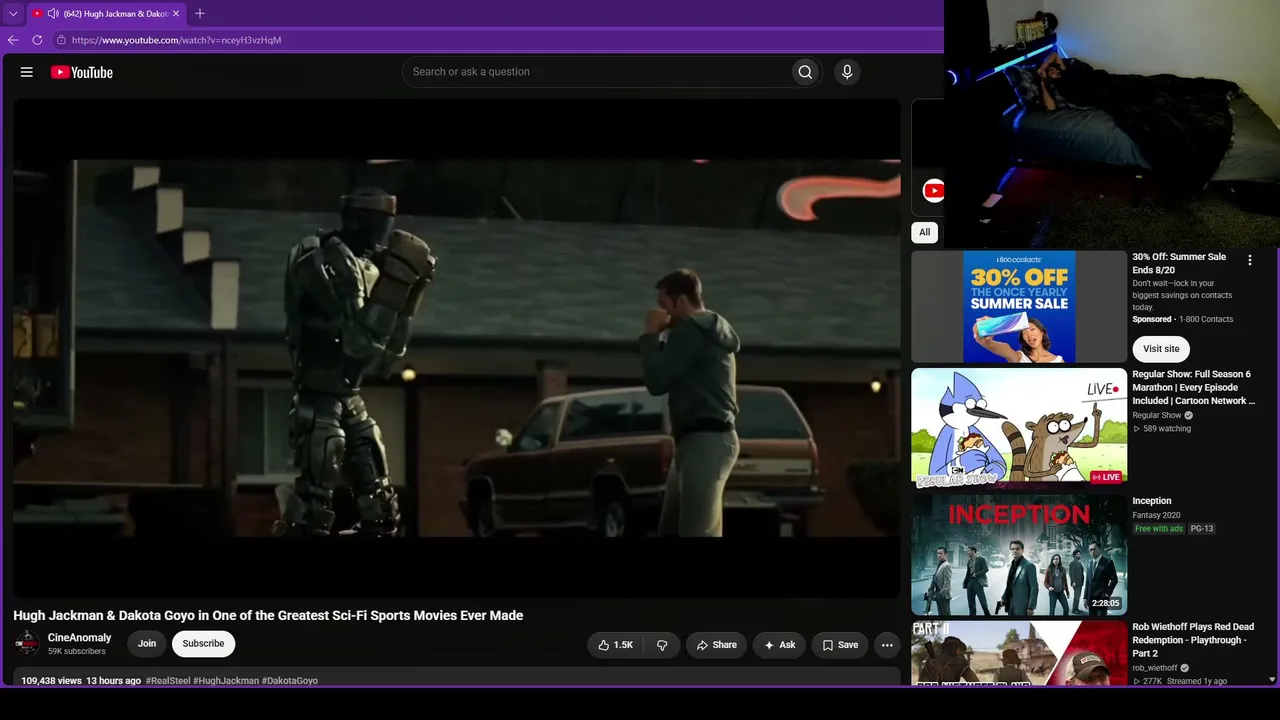Save the video to a playlist
Image resolution: width=1280 pixels, height=720 pixels.
(840, 645)
